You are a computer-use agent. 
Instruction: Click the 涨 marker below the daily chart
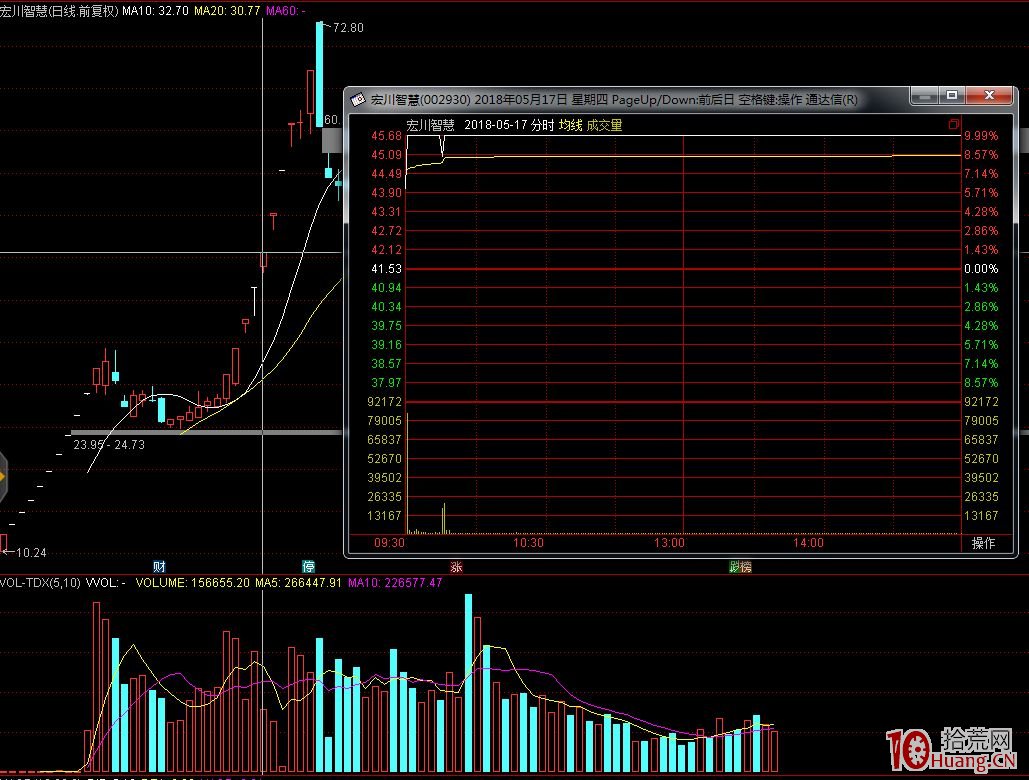click(456, 567)
